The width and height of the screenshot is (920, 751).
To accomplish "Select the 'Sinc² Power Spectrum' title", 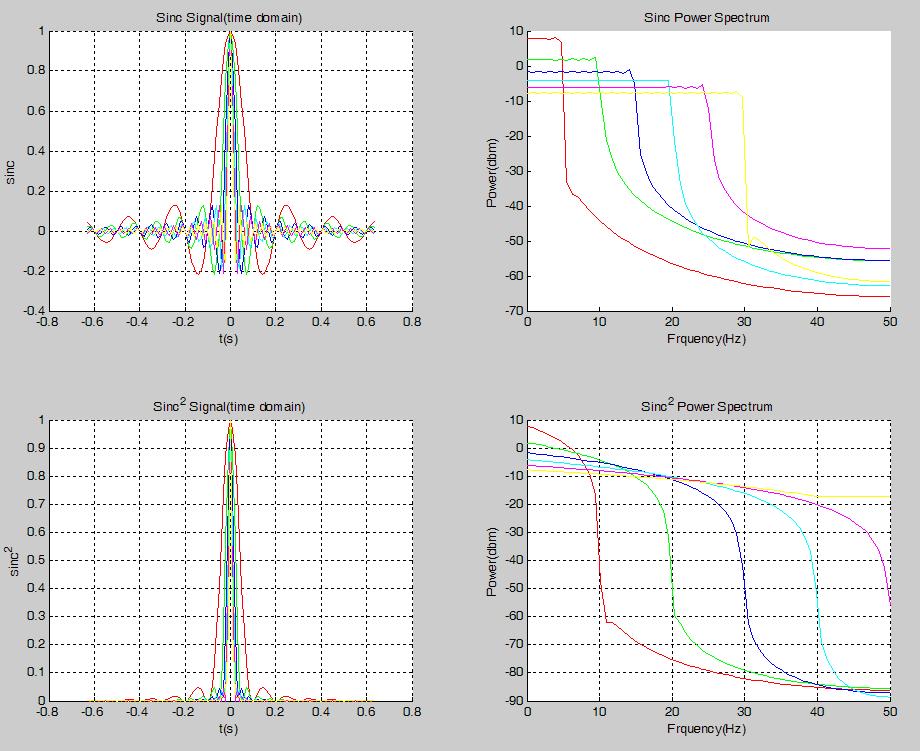I will pyautogui.click(x=707, y=406).
